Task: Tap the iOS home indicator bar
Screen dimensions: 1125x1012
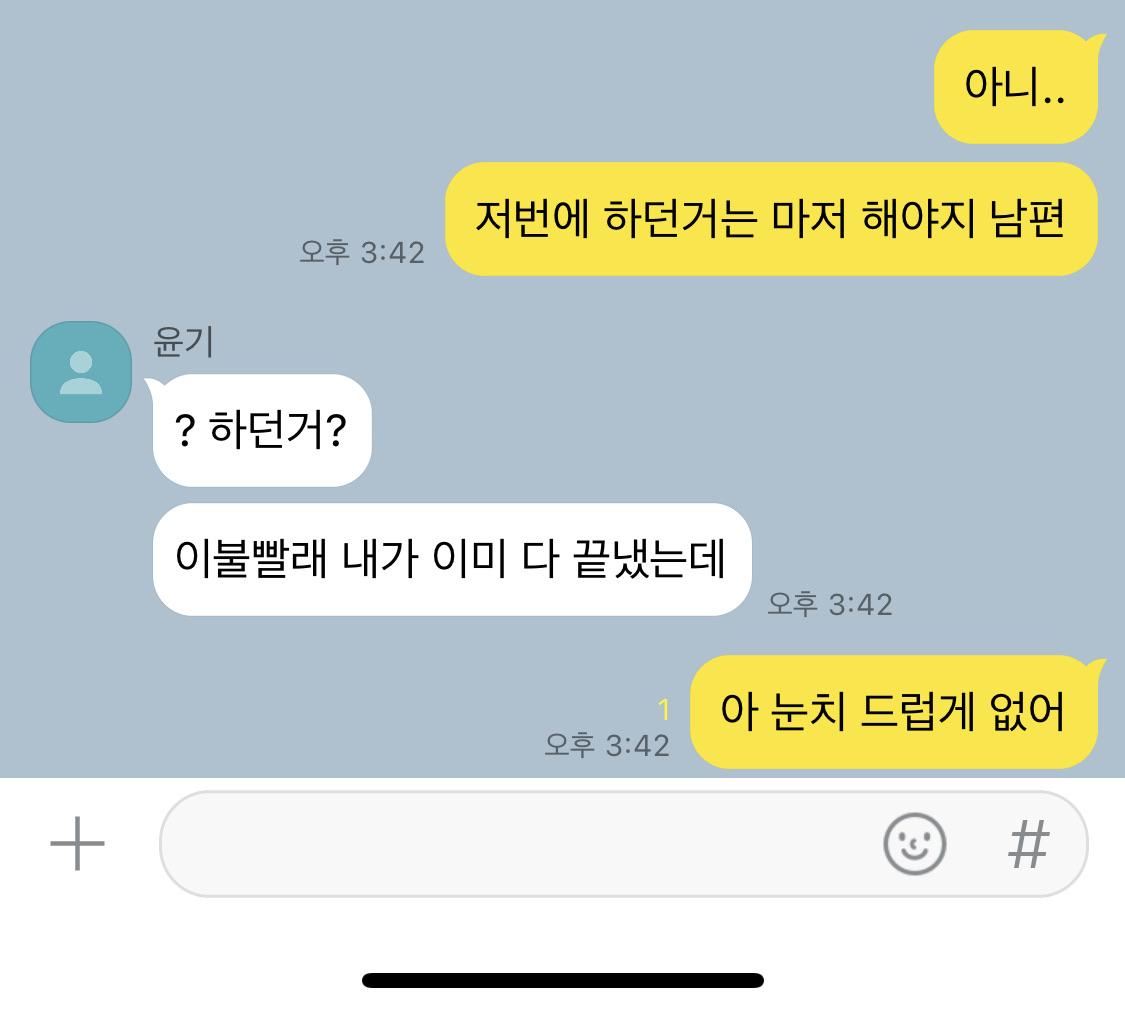Action: (x=562, y=980)
